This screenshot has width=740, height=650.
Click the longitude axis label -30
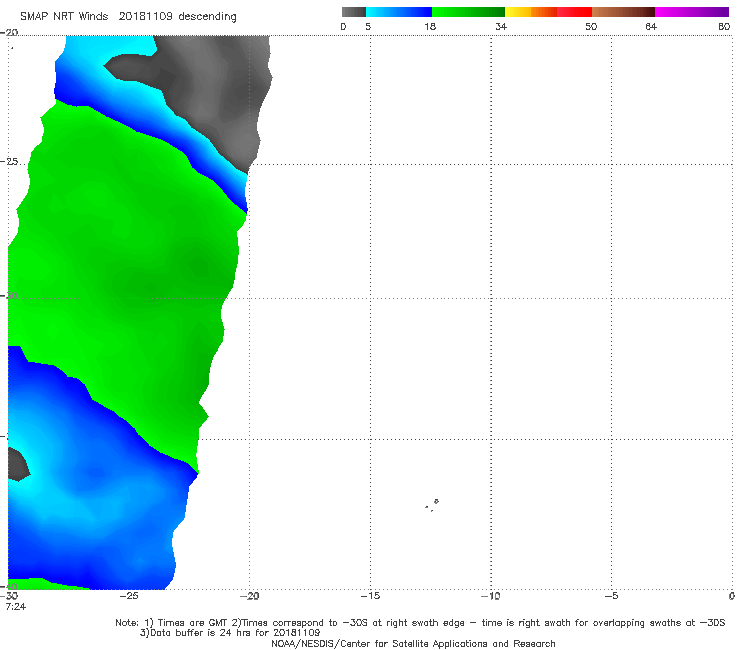tap(9, 596)
